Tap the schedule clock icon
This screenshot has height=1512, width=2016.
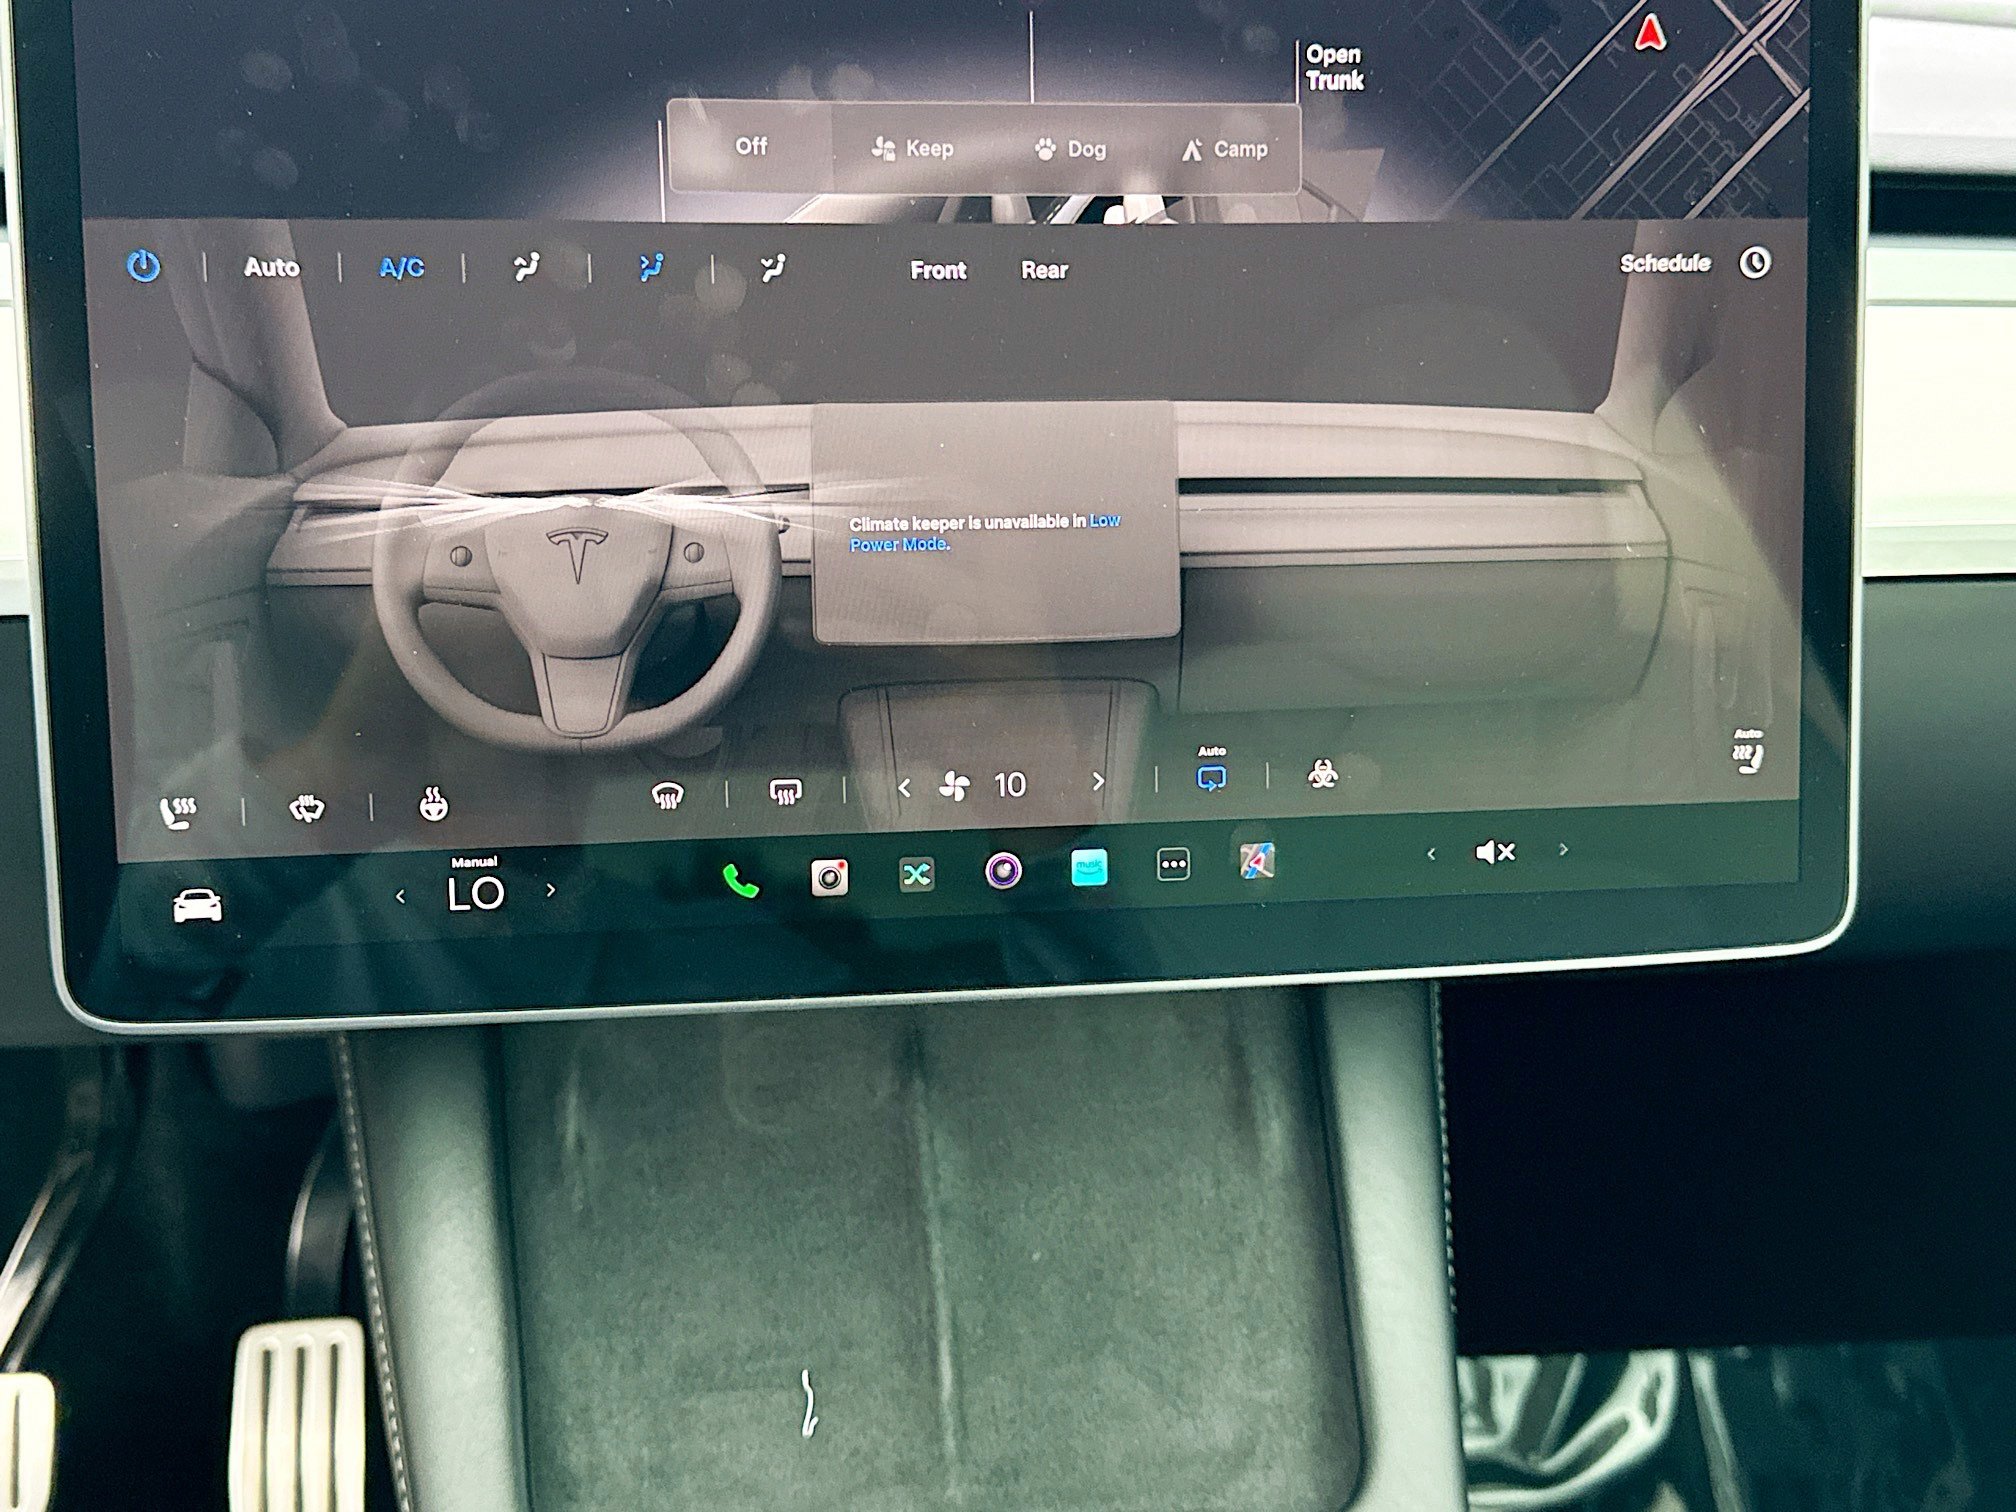(x=1755, y=263)
